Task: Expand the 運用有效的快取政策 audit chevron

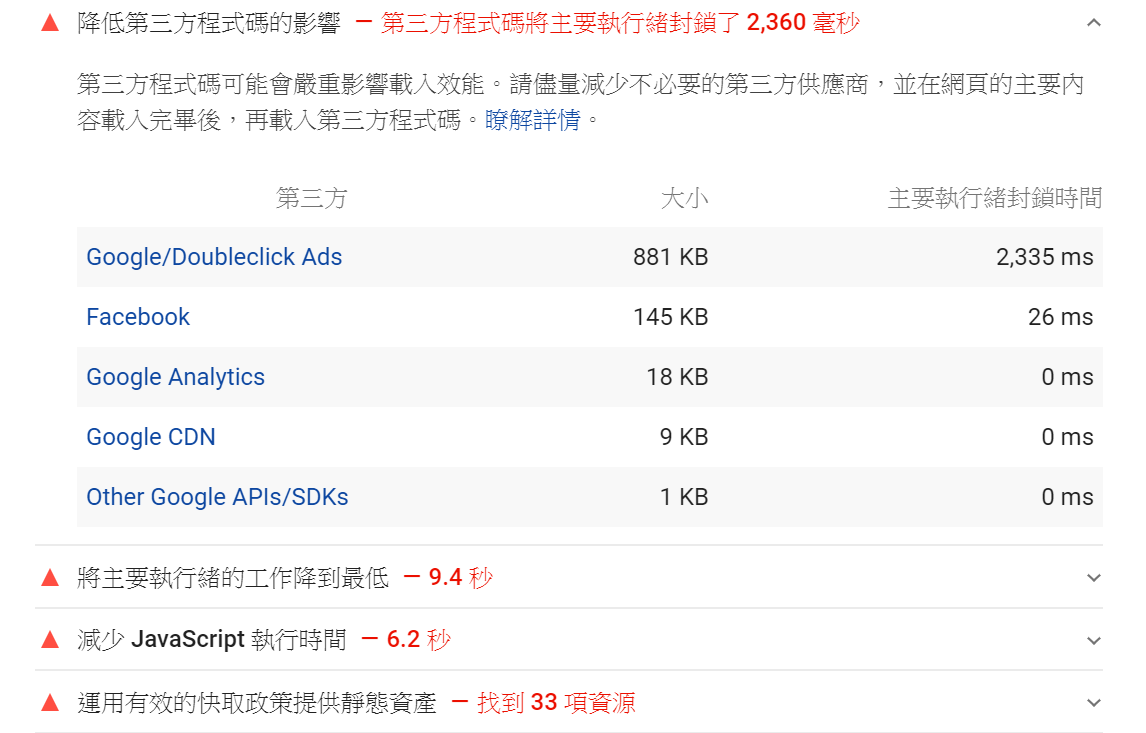Action: [1093, 702]
